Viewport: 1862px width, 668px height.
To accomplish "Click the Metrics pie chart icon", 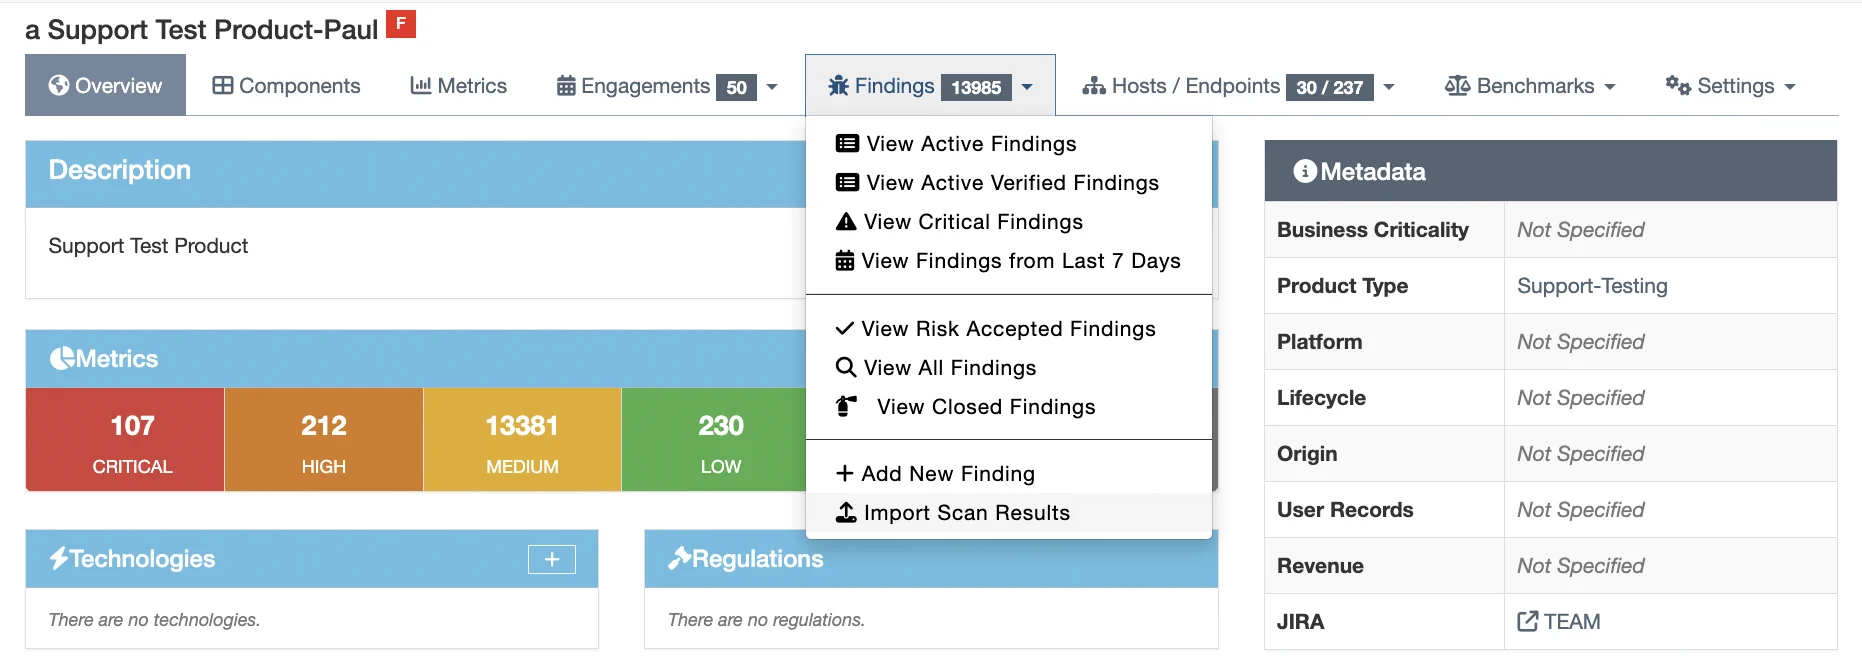I will point(62,359).
